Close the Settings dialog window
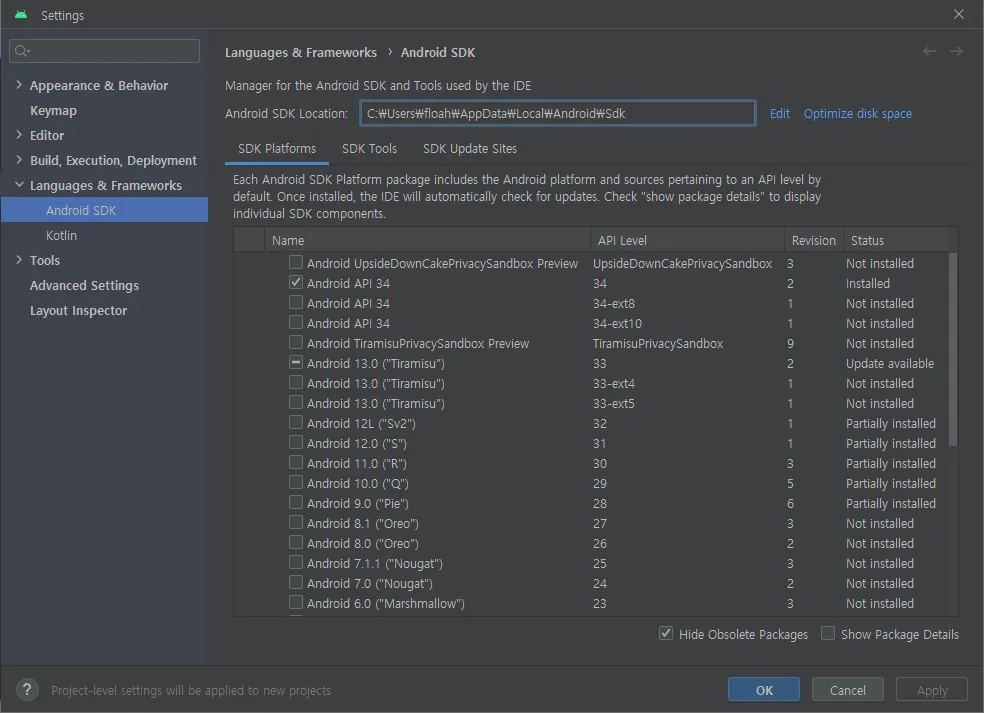This screenshot has width=984, height=713. [x=959, y=15]
